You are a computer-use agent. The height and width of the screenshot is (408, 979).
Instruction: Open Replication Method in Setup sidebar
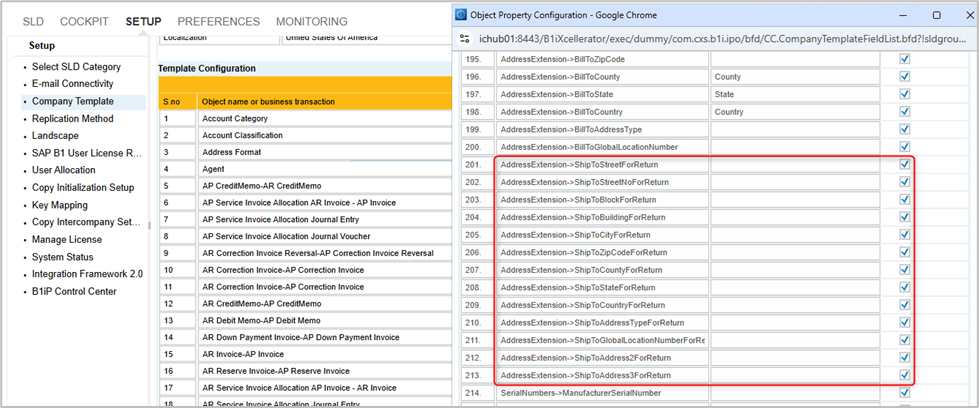[72, 118]
